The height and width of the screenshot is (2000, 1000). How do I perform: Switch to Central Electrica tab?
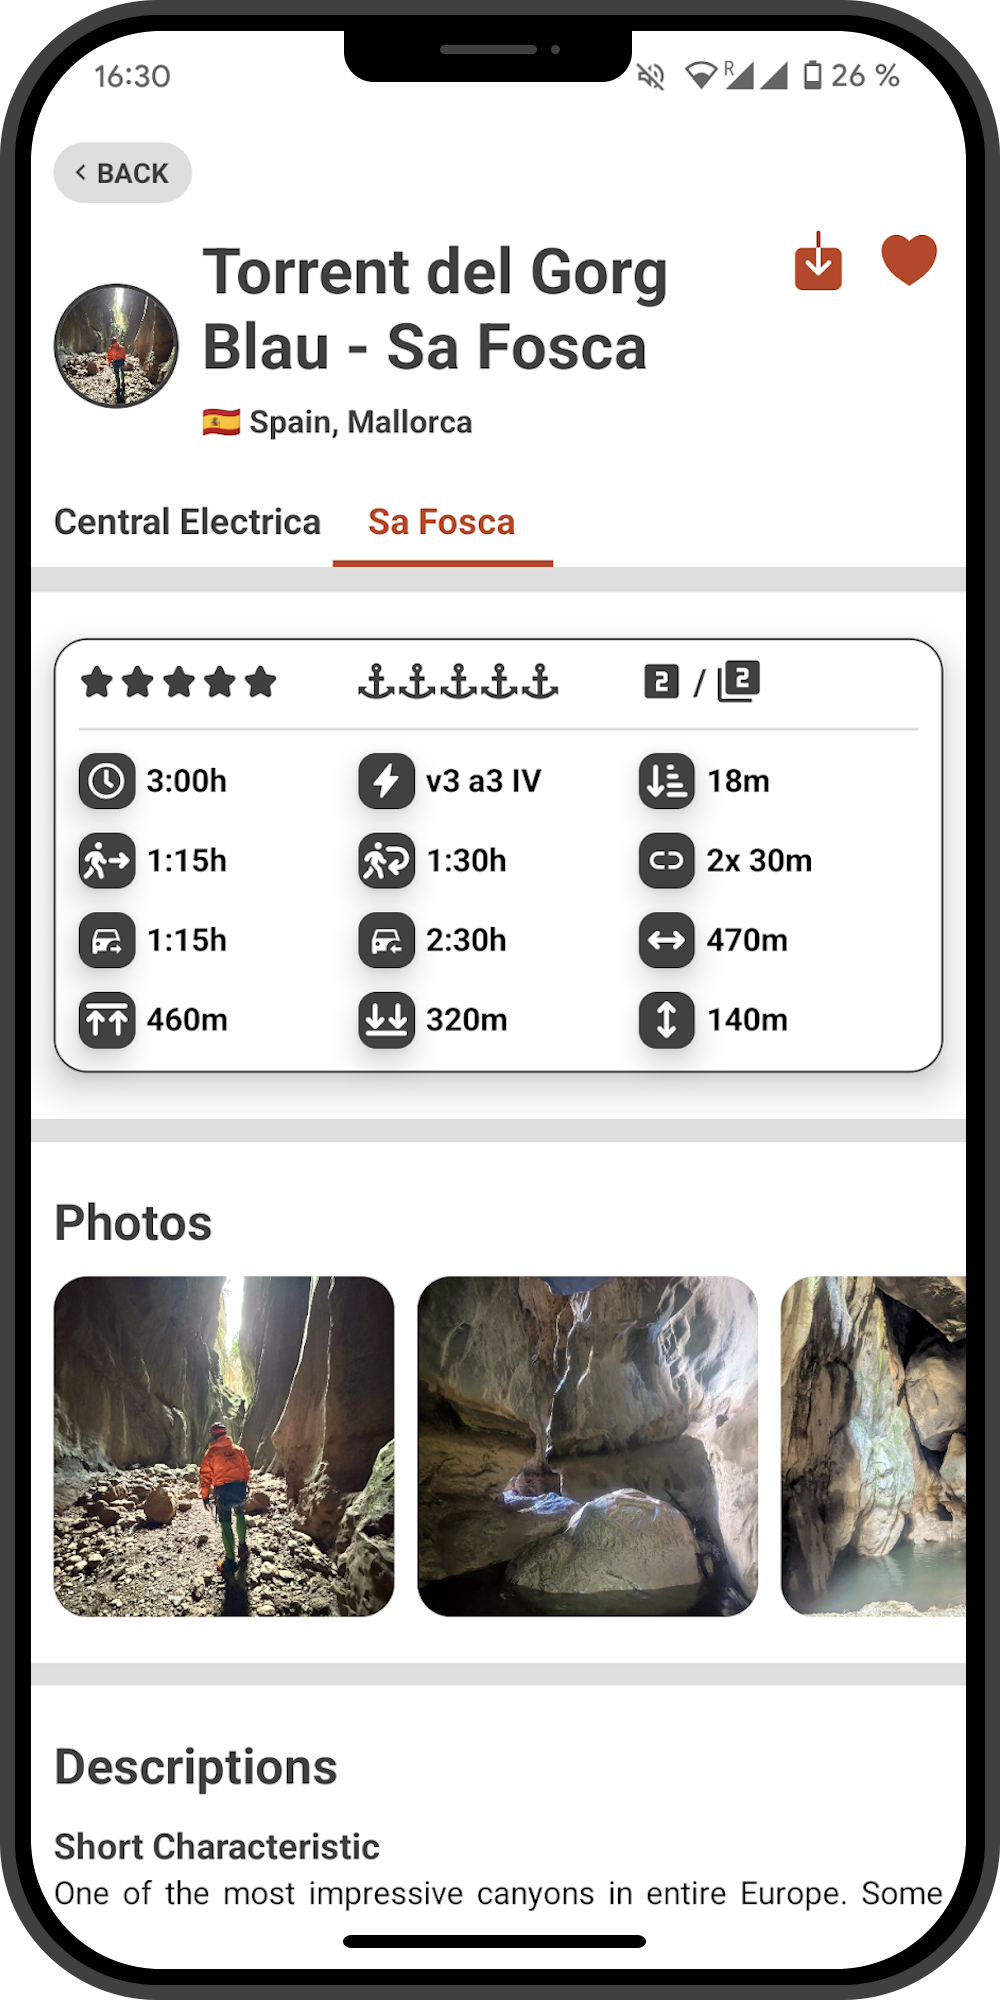pos(187,522)
